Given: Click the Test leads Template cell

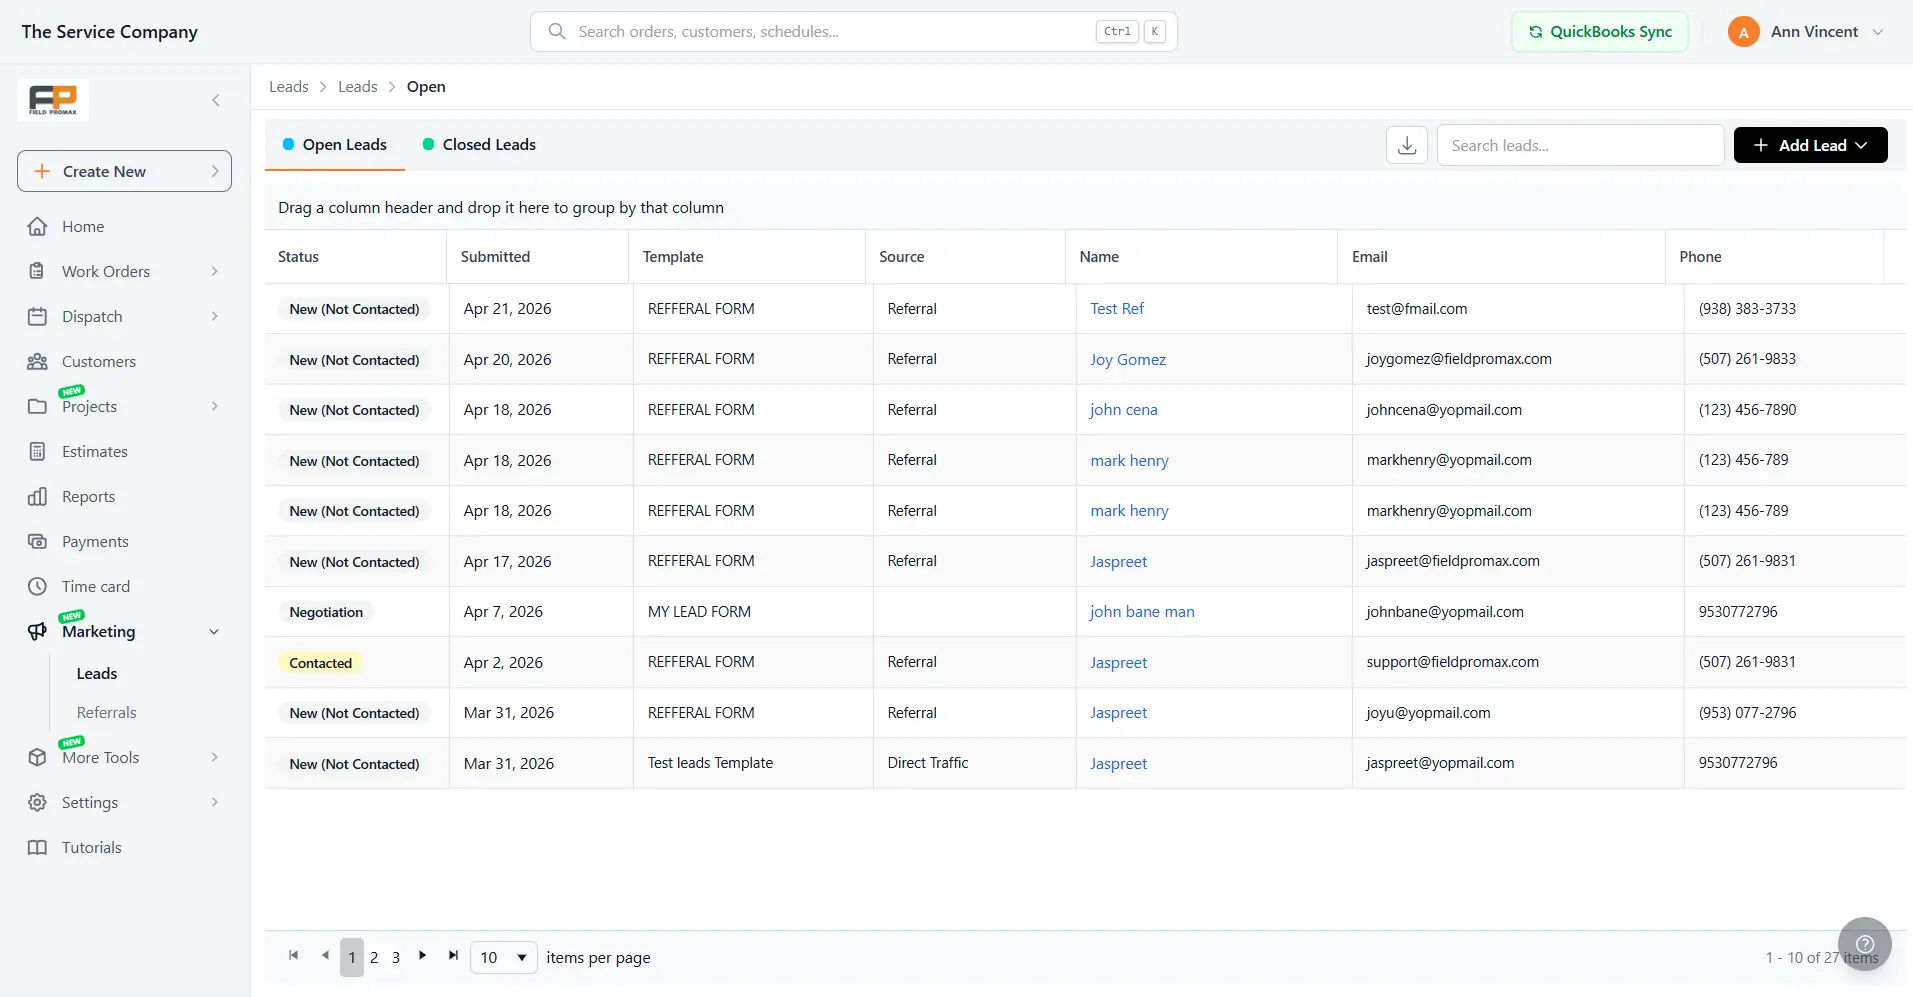Looking at the screenshot, I should [x=710, y=763].
